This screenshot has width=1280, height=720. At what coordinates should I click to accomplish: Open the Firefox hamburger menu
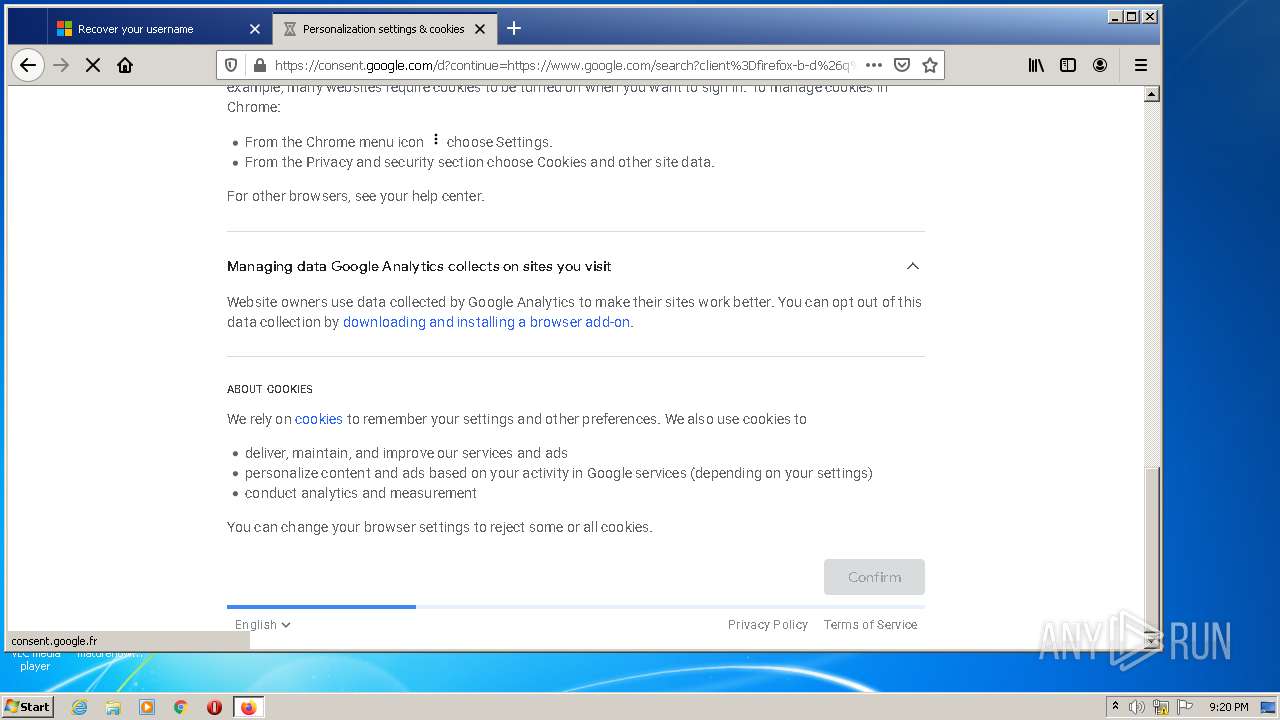point(1140,65)
